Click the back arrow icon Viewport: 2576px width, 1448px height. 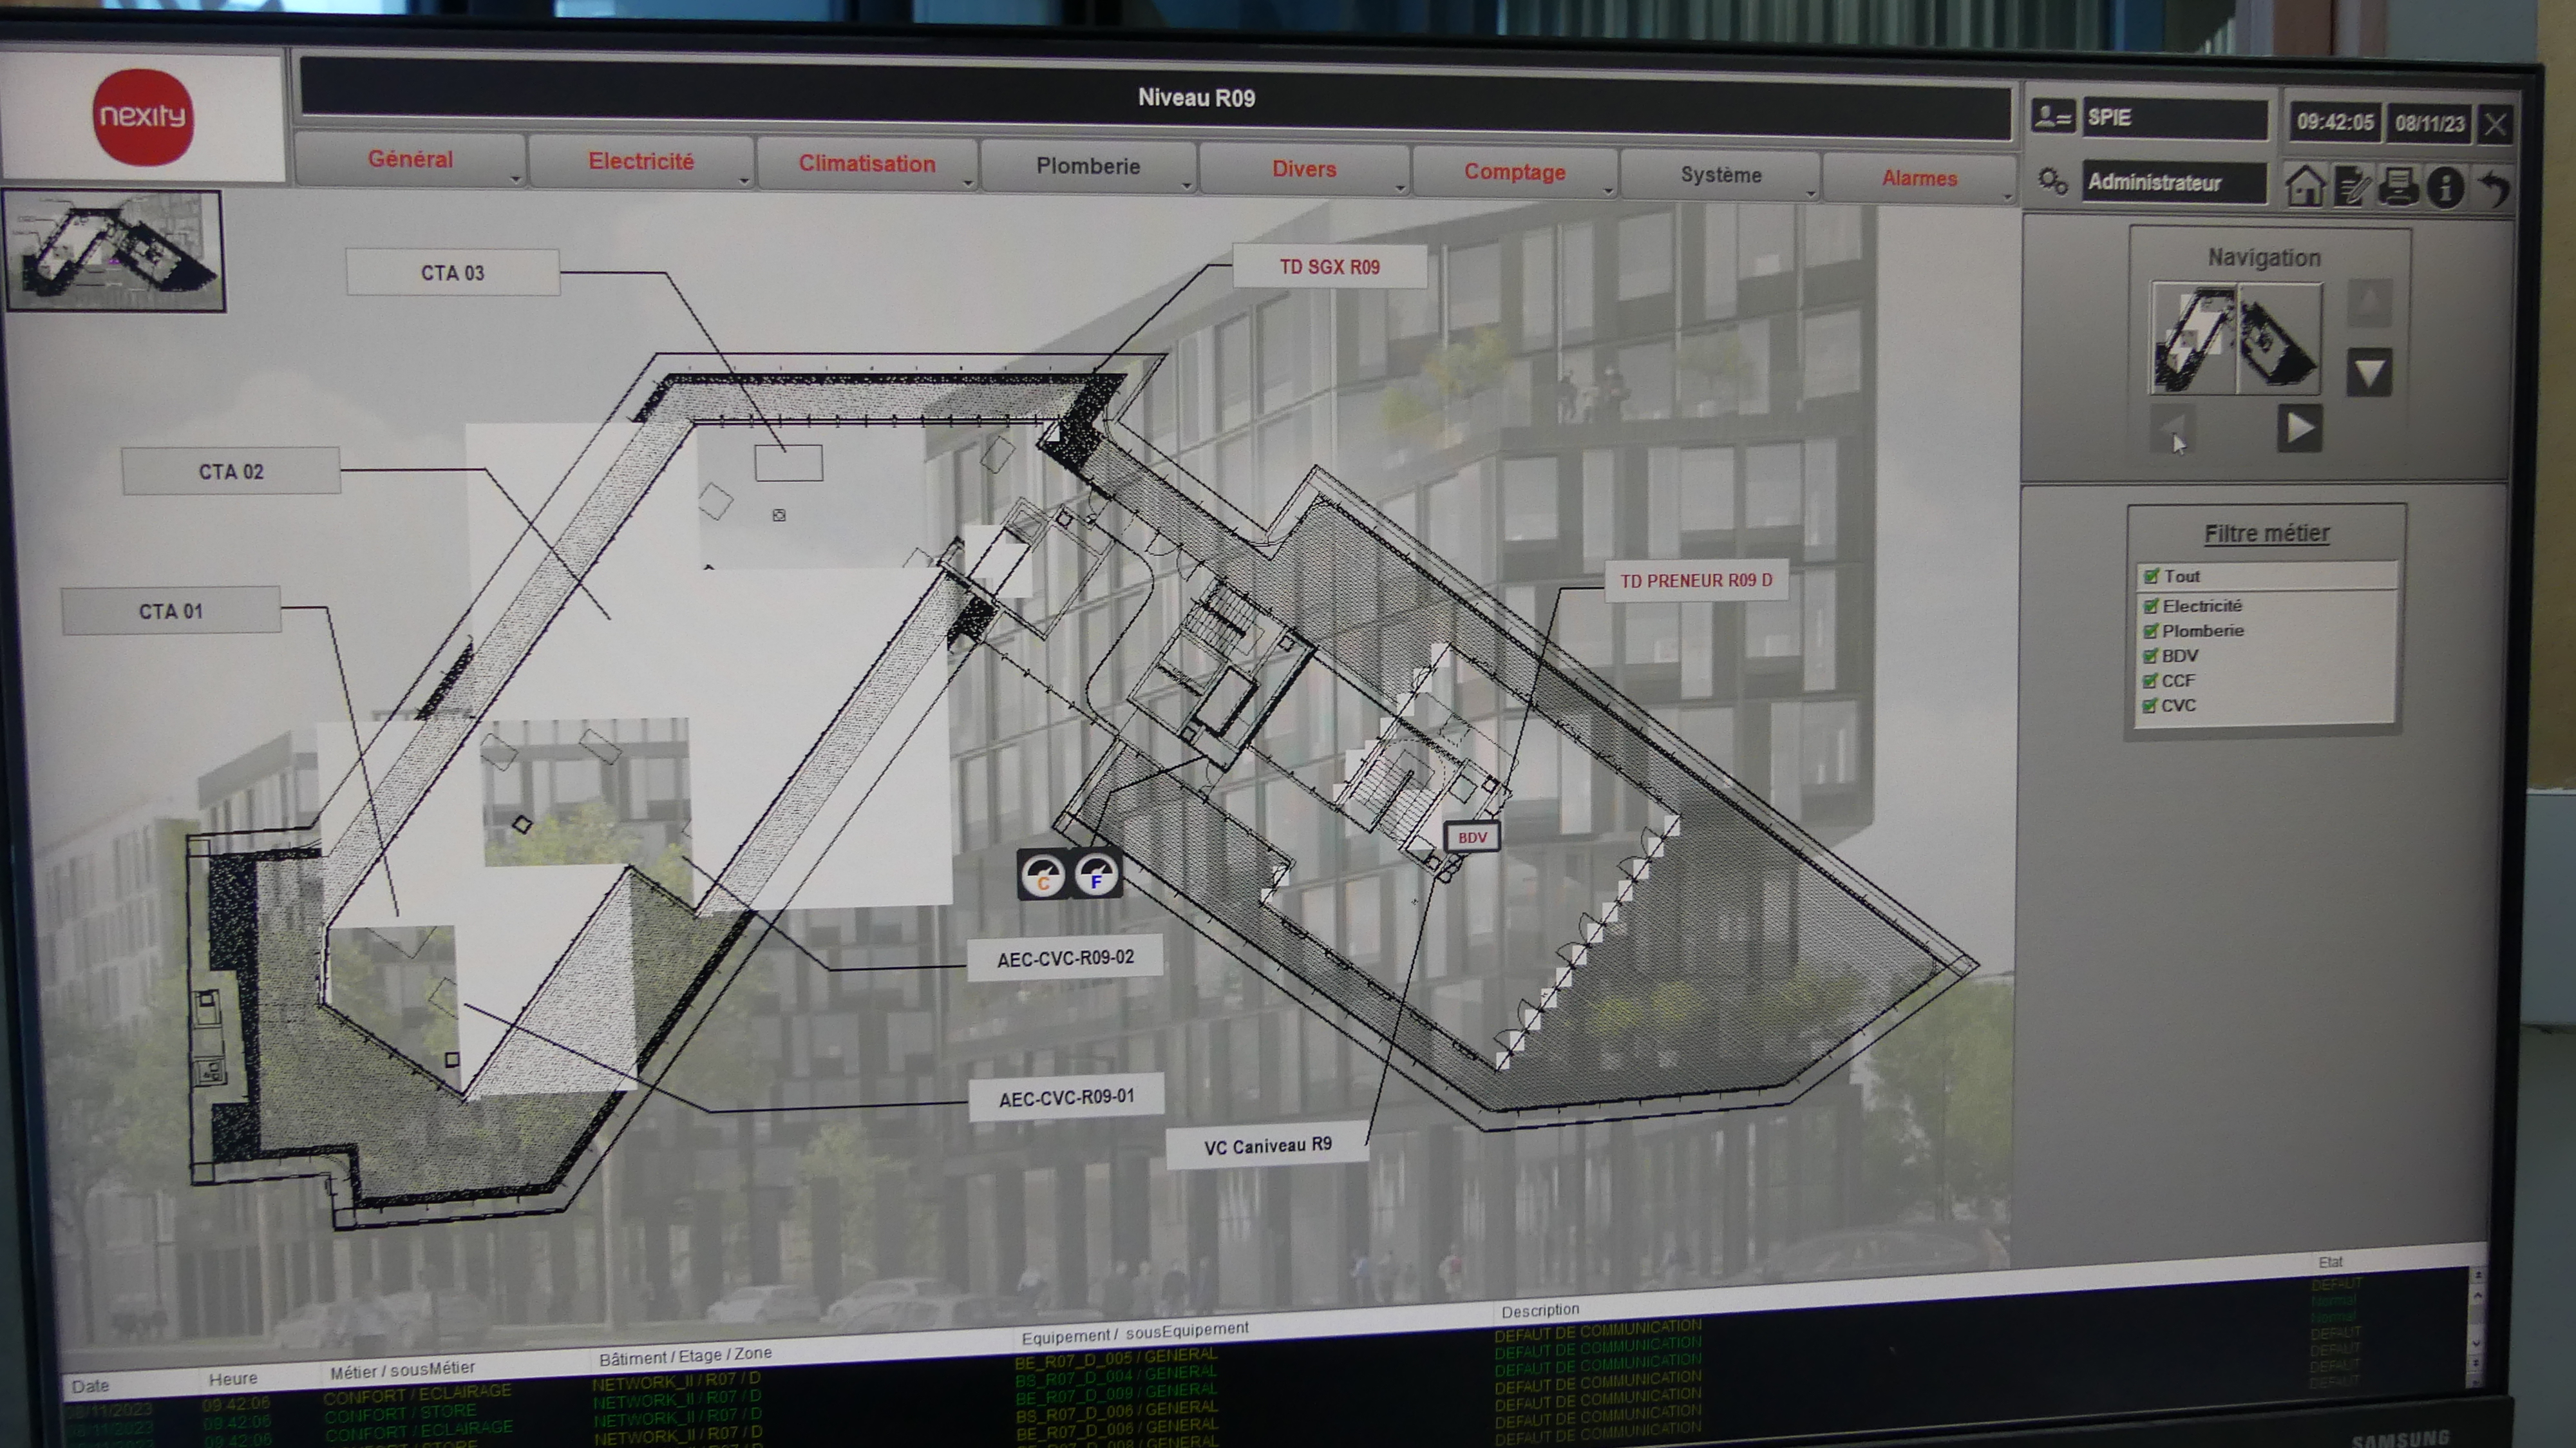(x=2495, y=188)
